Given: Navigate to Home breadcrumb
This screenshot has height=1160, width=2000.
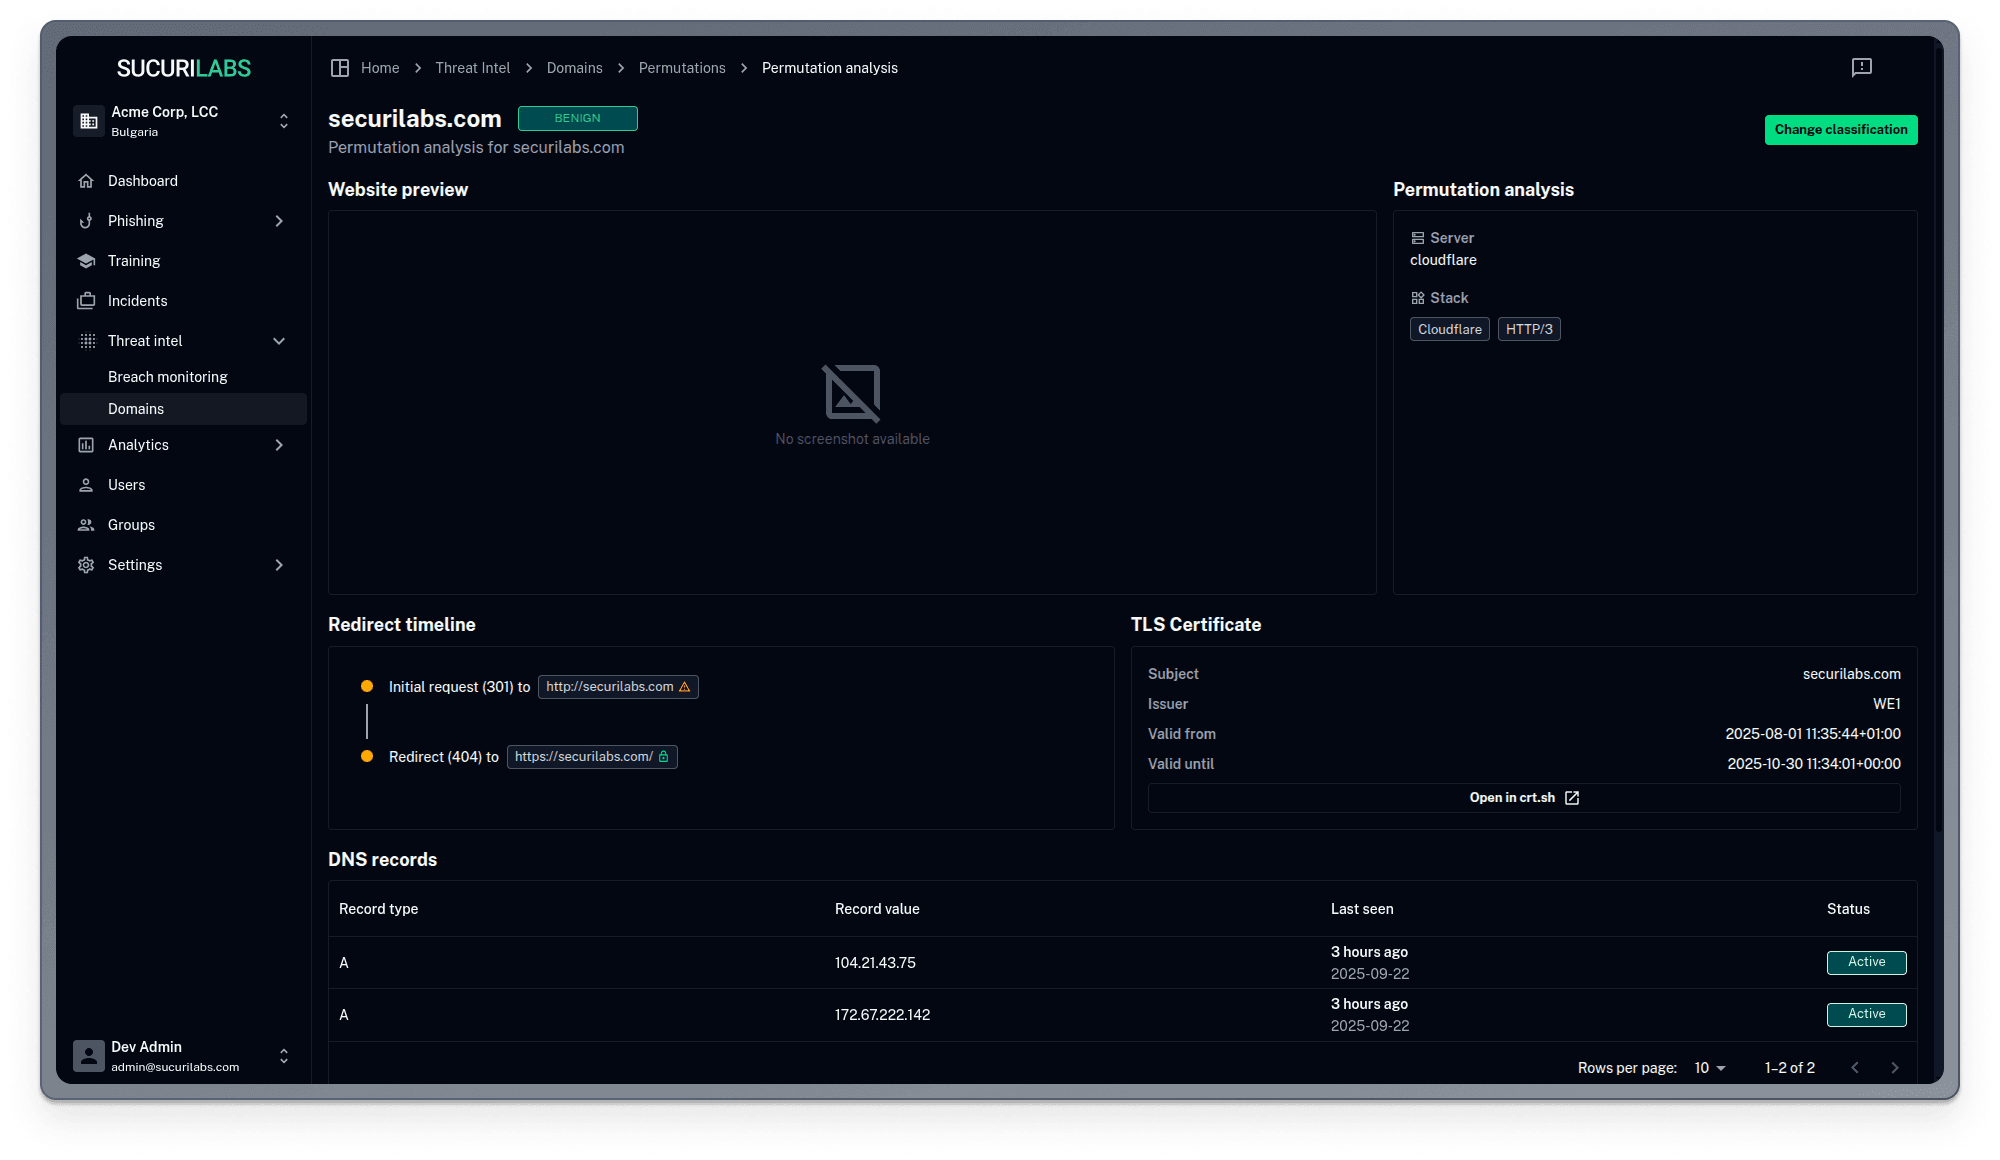Looking at the screenshot, I should [x=380, y=68].
